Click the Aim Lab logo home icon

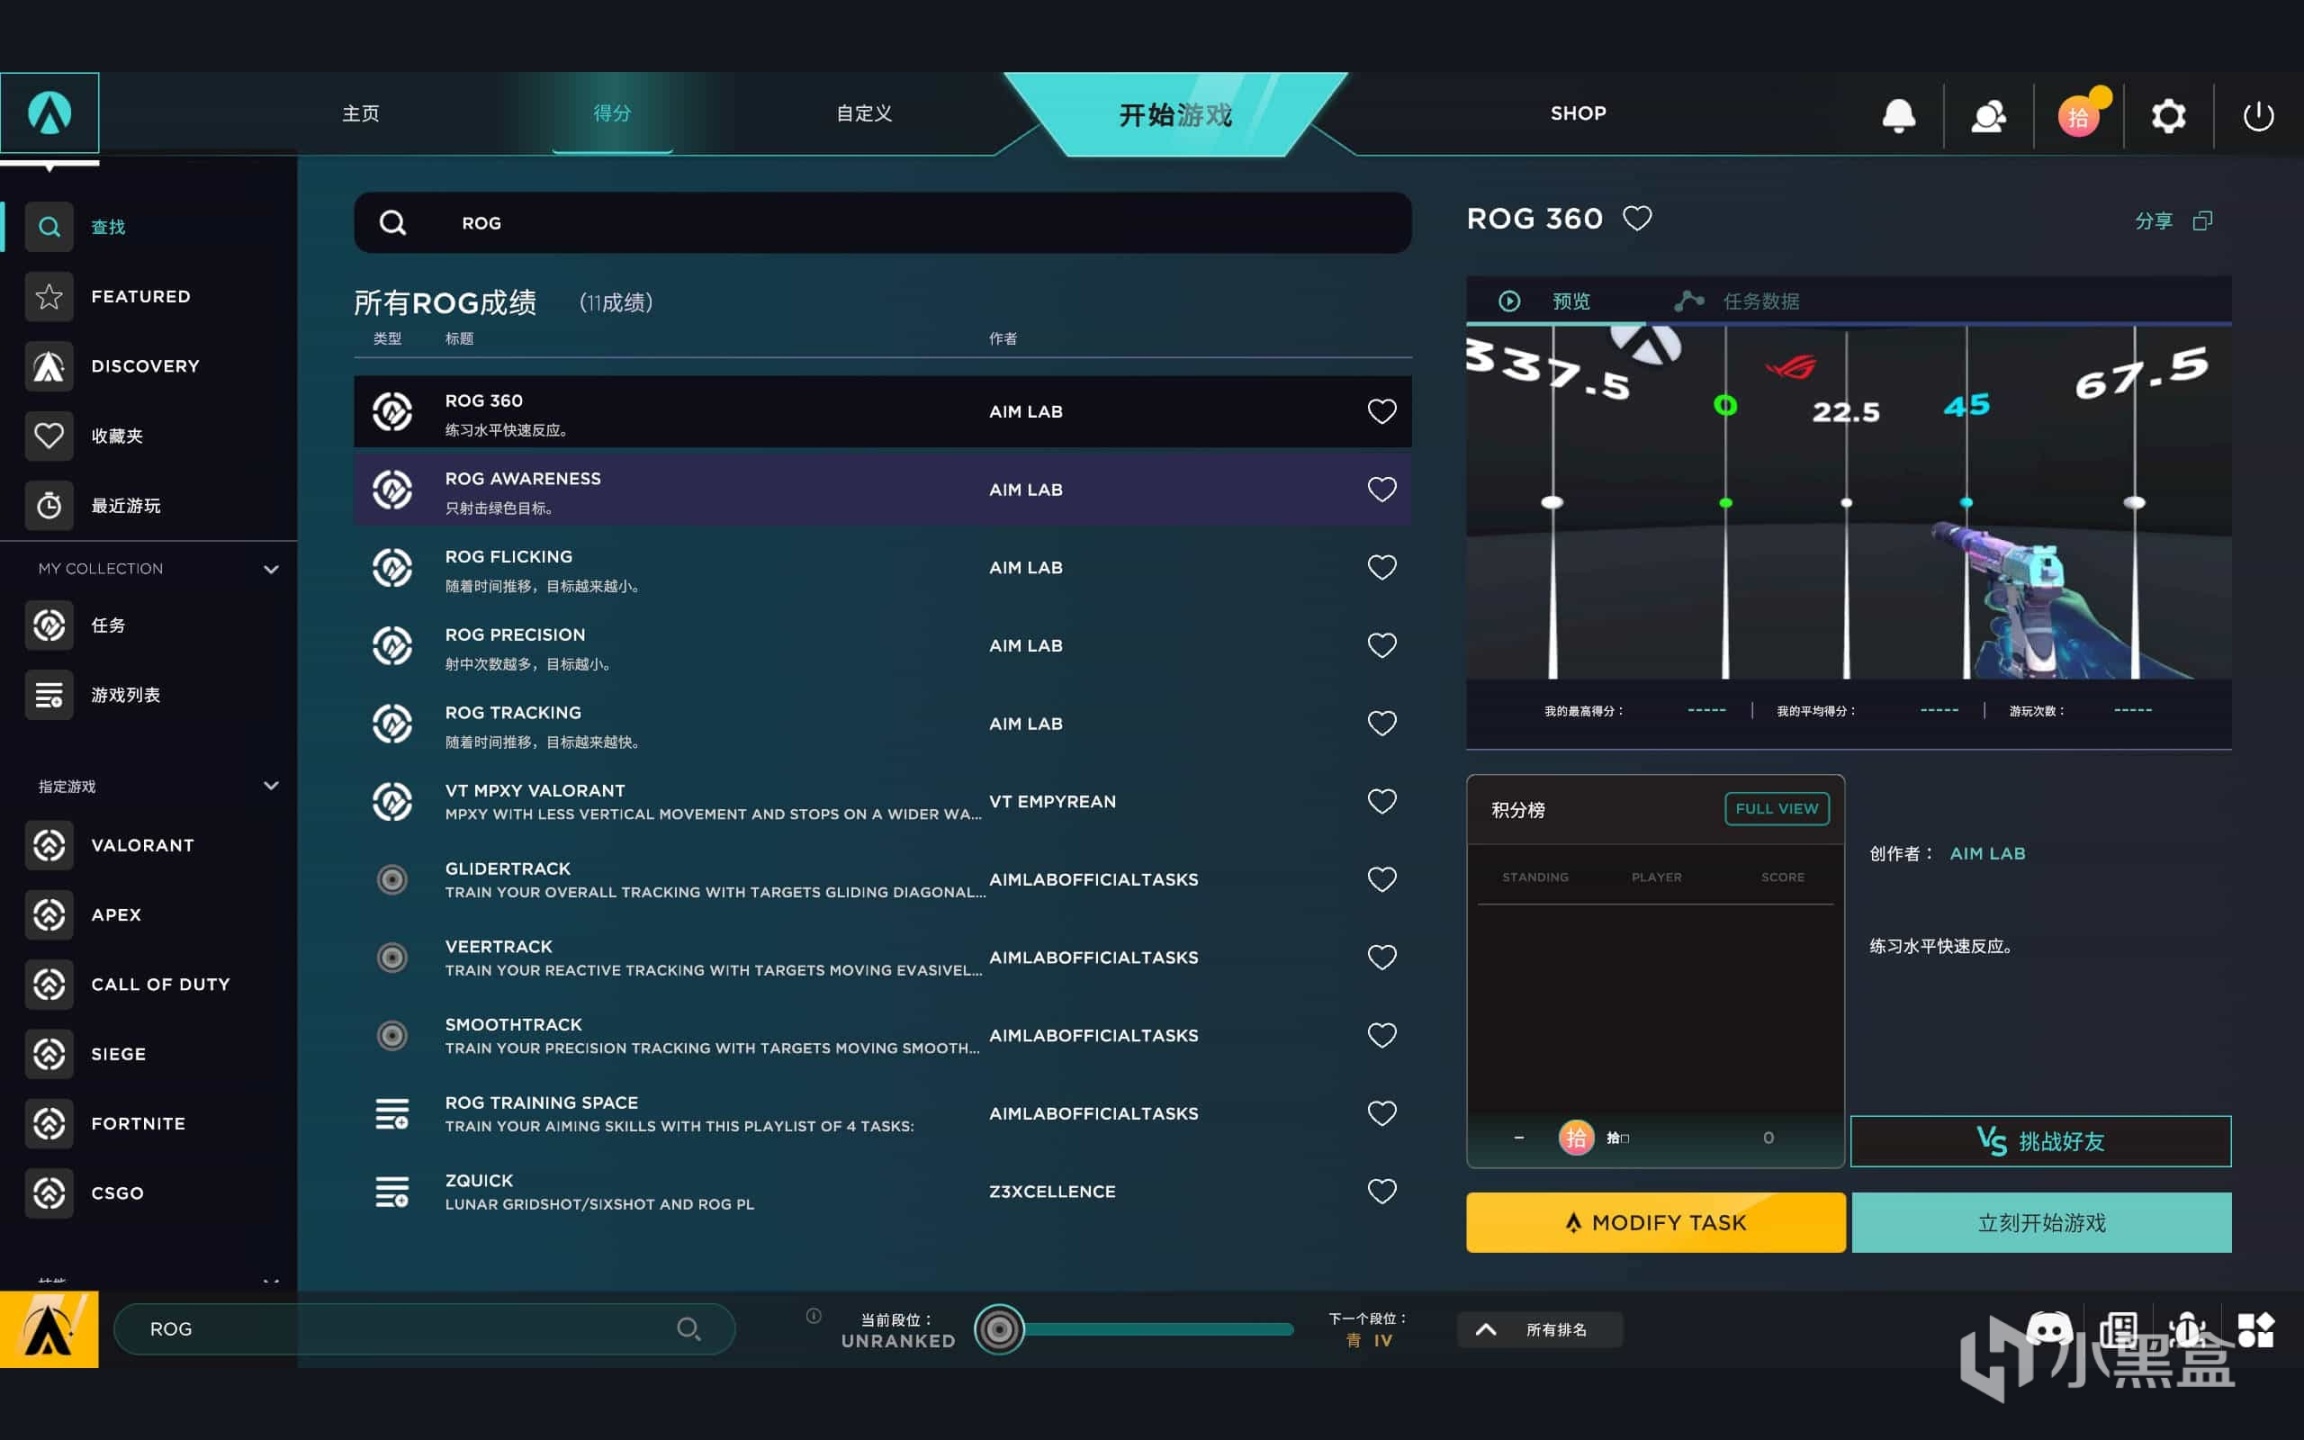pyautogui.click(x=49, y=112)
